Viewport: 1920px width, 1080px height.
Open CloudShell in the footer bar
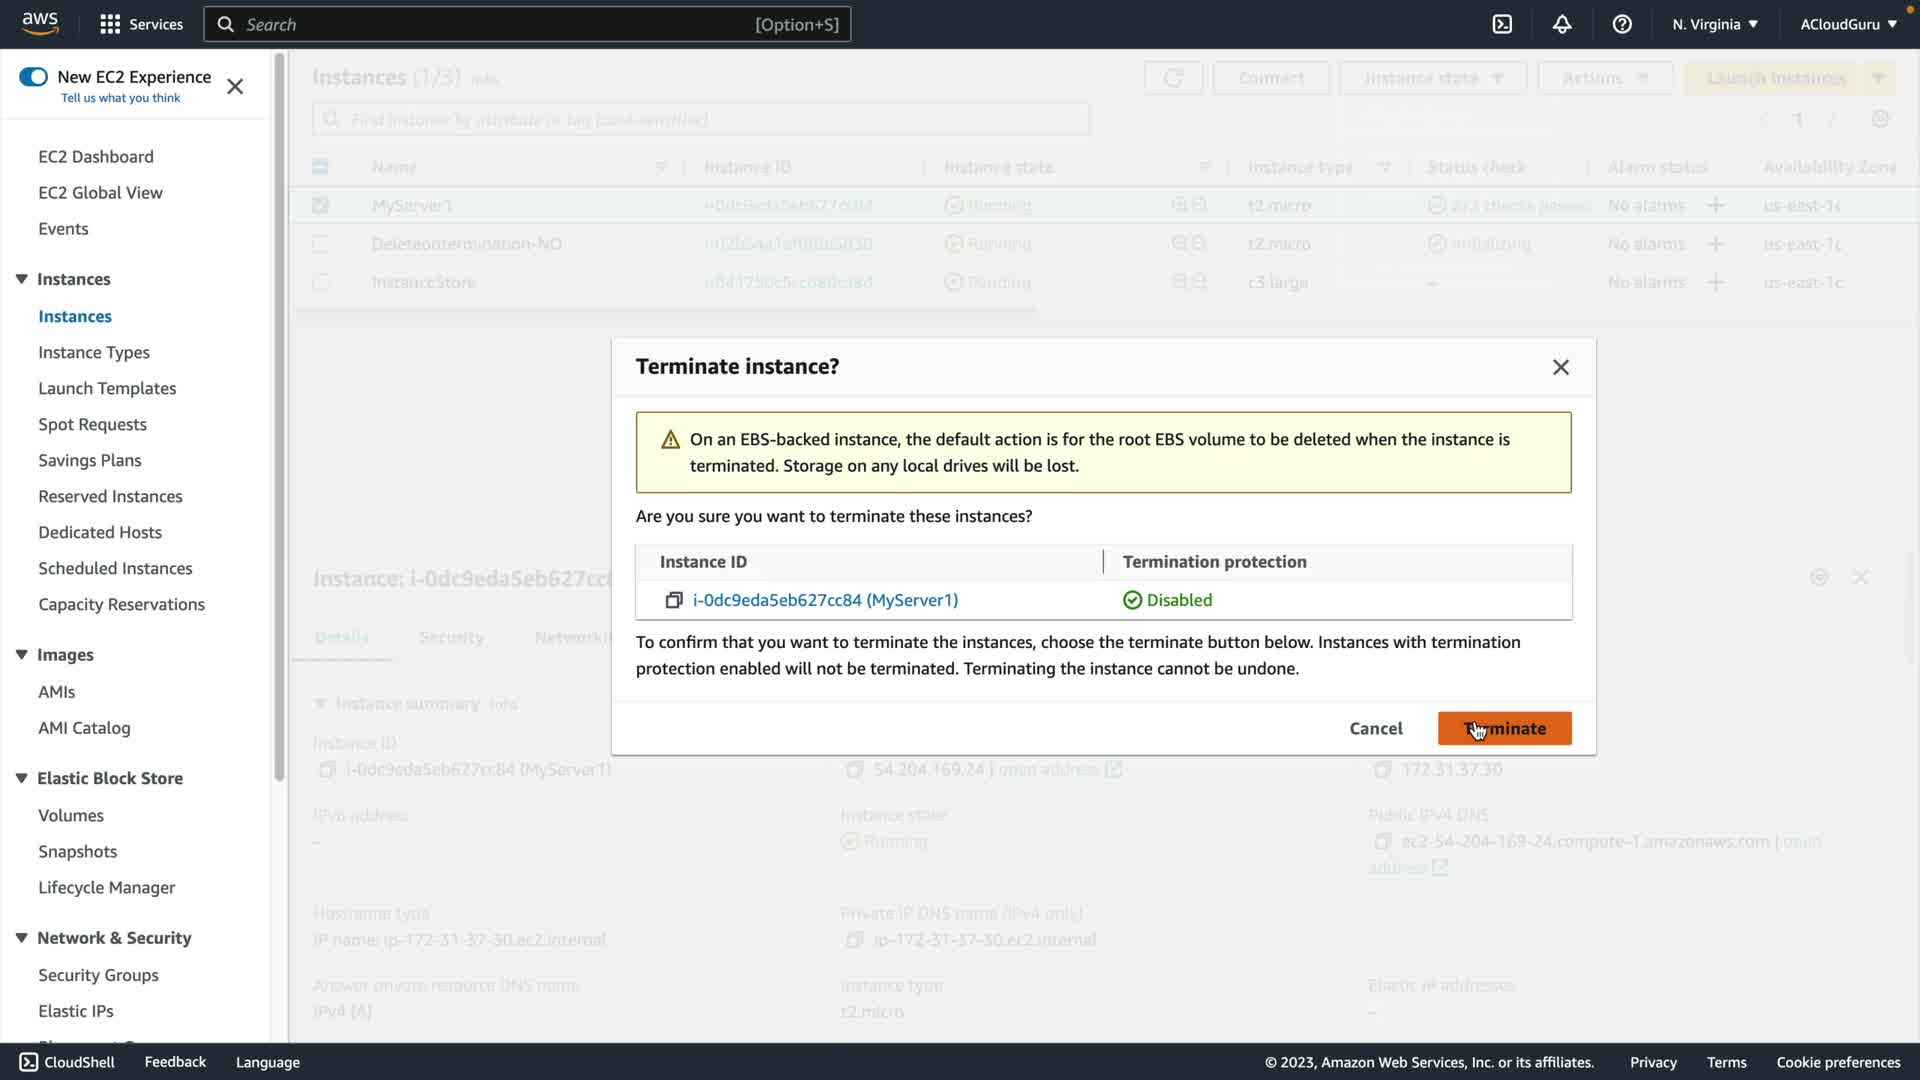(x=68, y=1062)
